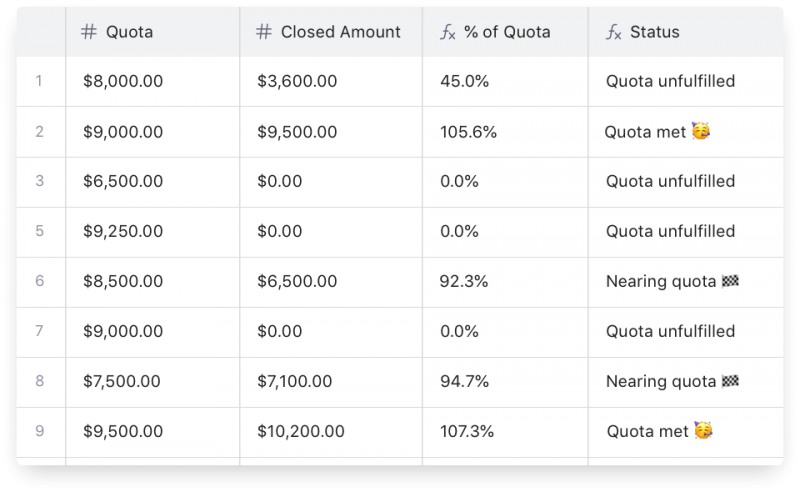Viewport: 800px width, 492px height.
Task: Click the $8,000.00 quota cell
Action: 122,81
